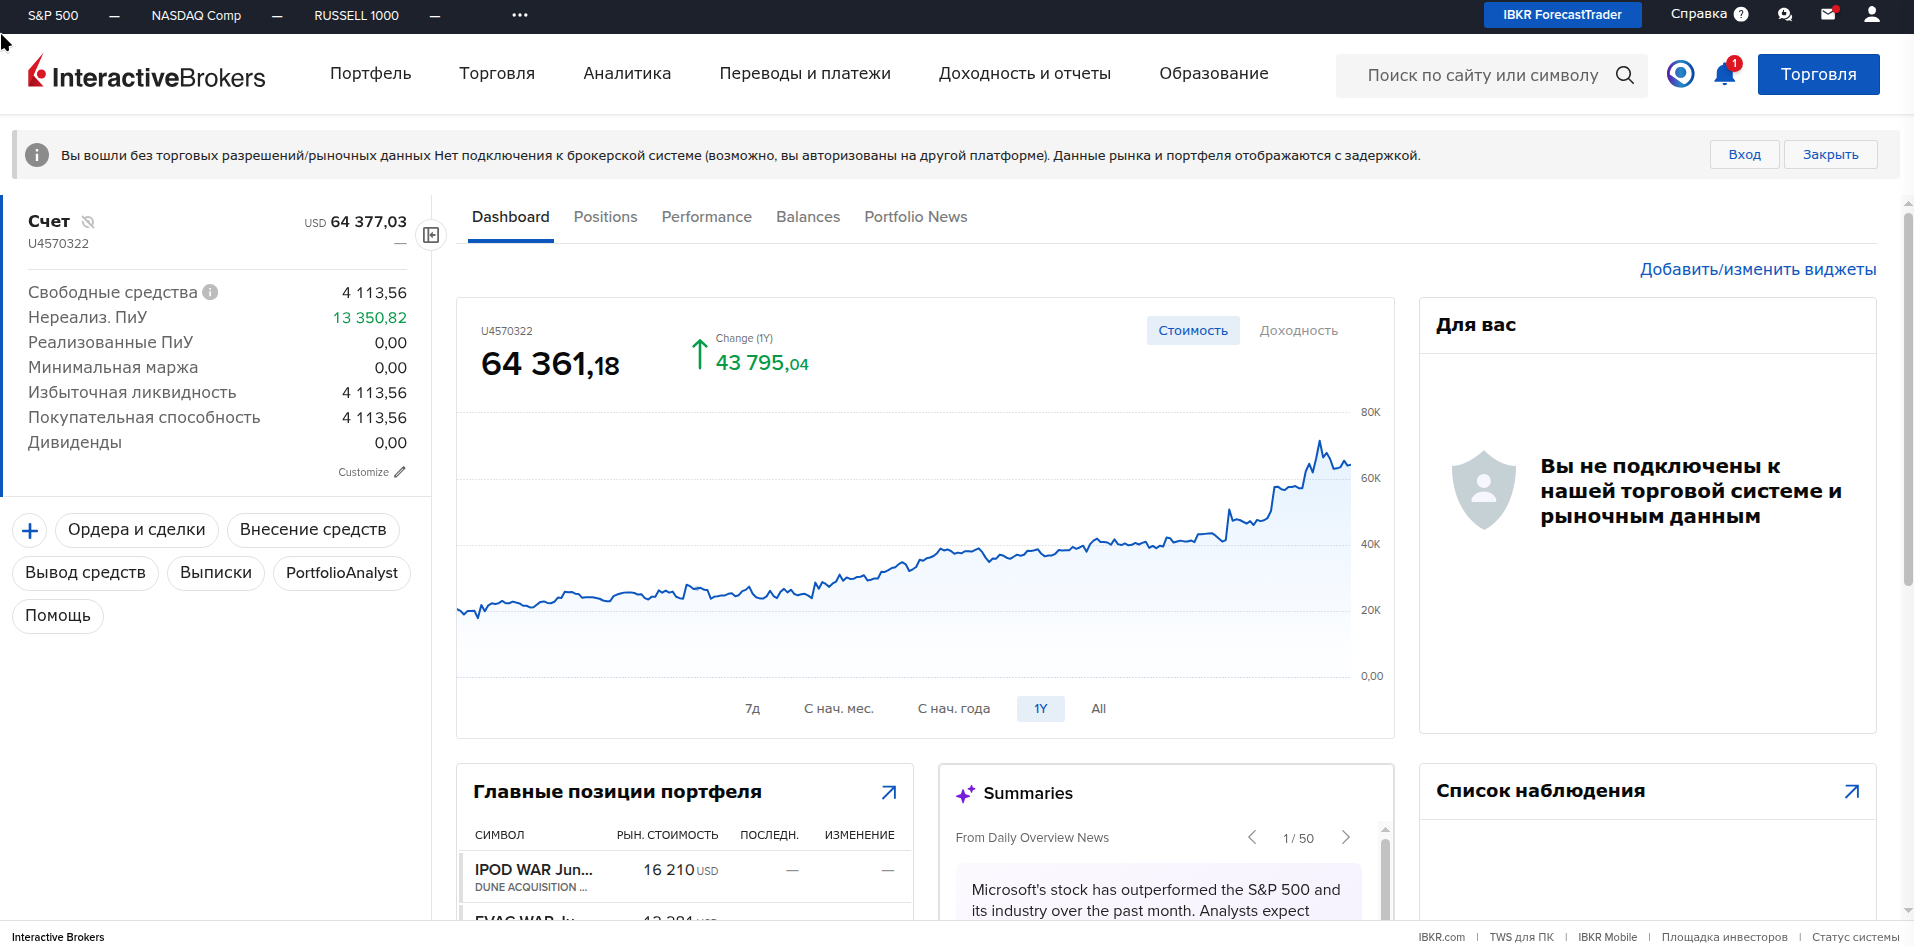The width and height of the screenshot is (1914, 946).
Task: Click Закрыть to dismiss the banner
Action: click(x=1831, y=155)
